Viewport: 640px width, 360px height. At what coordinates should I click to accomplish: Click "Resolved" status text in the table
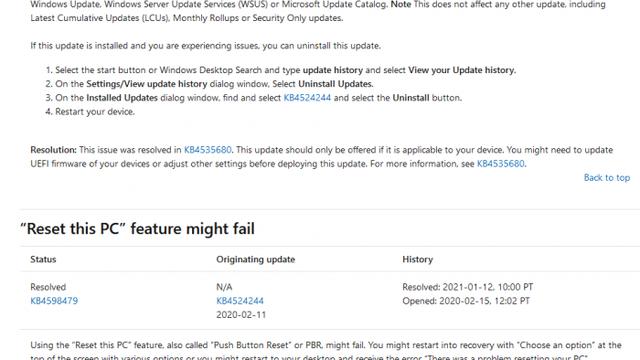pos(48,287)
